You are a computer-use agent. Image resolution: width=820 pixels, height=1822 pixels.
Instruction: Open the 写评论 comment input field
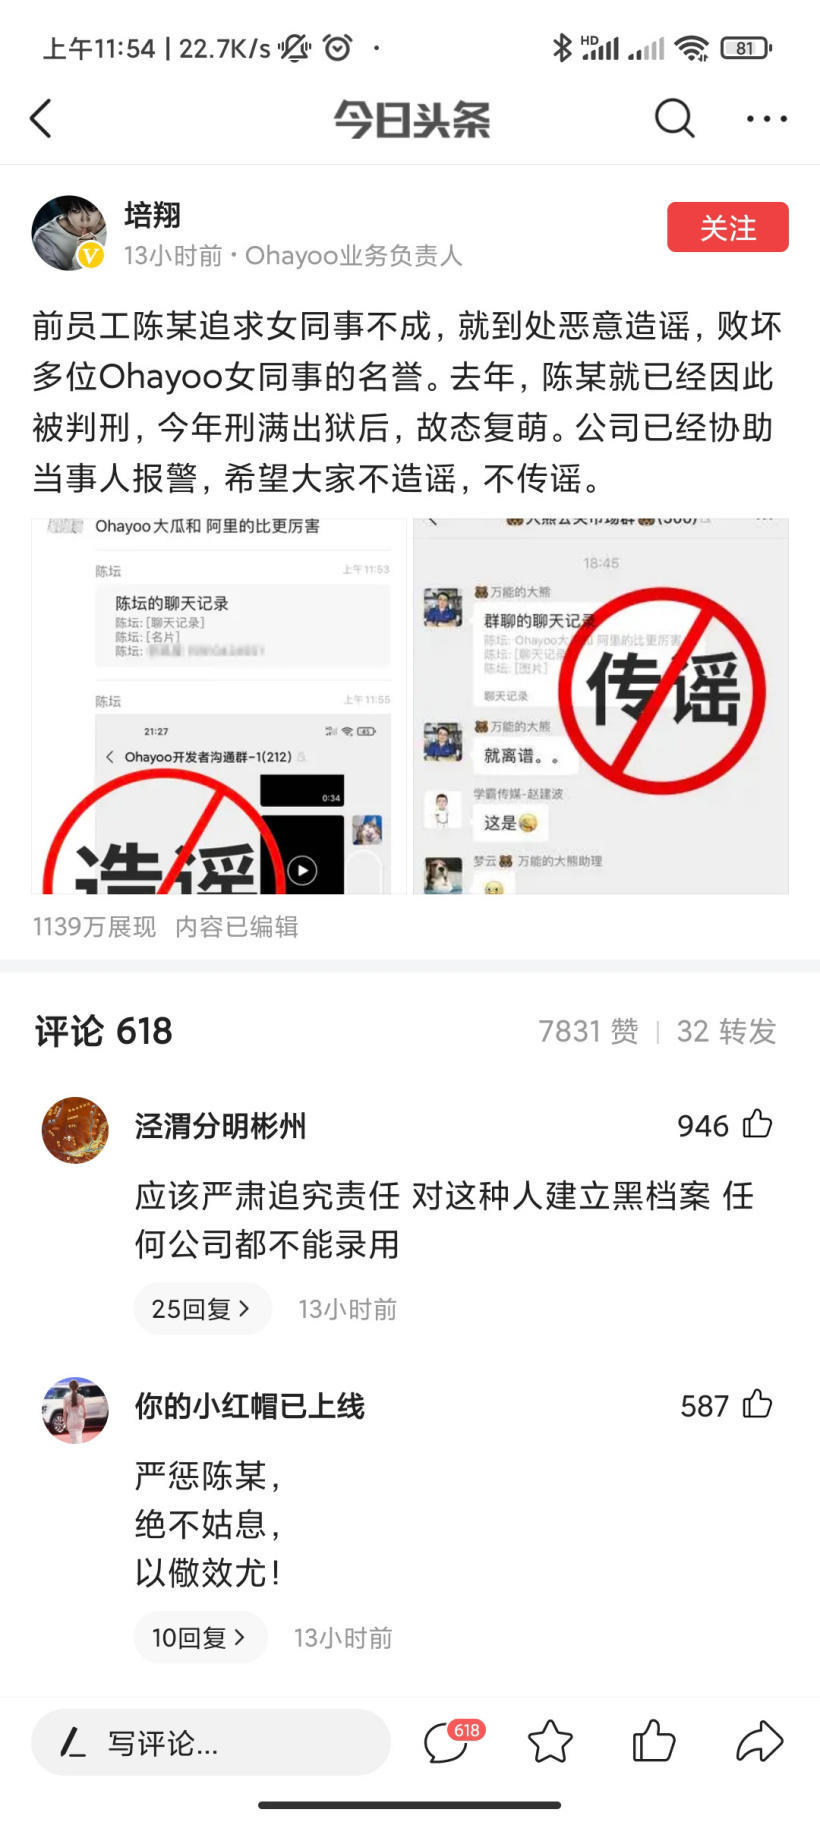click(x=211, y=1742)
